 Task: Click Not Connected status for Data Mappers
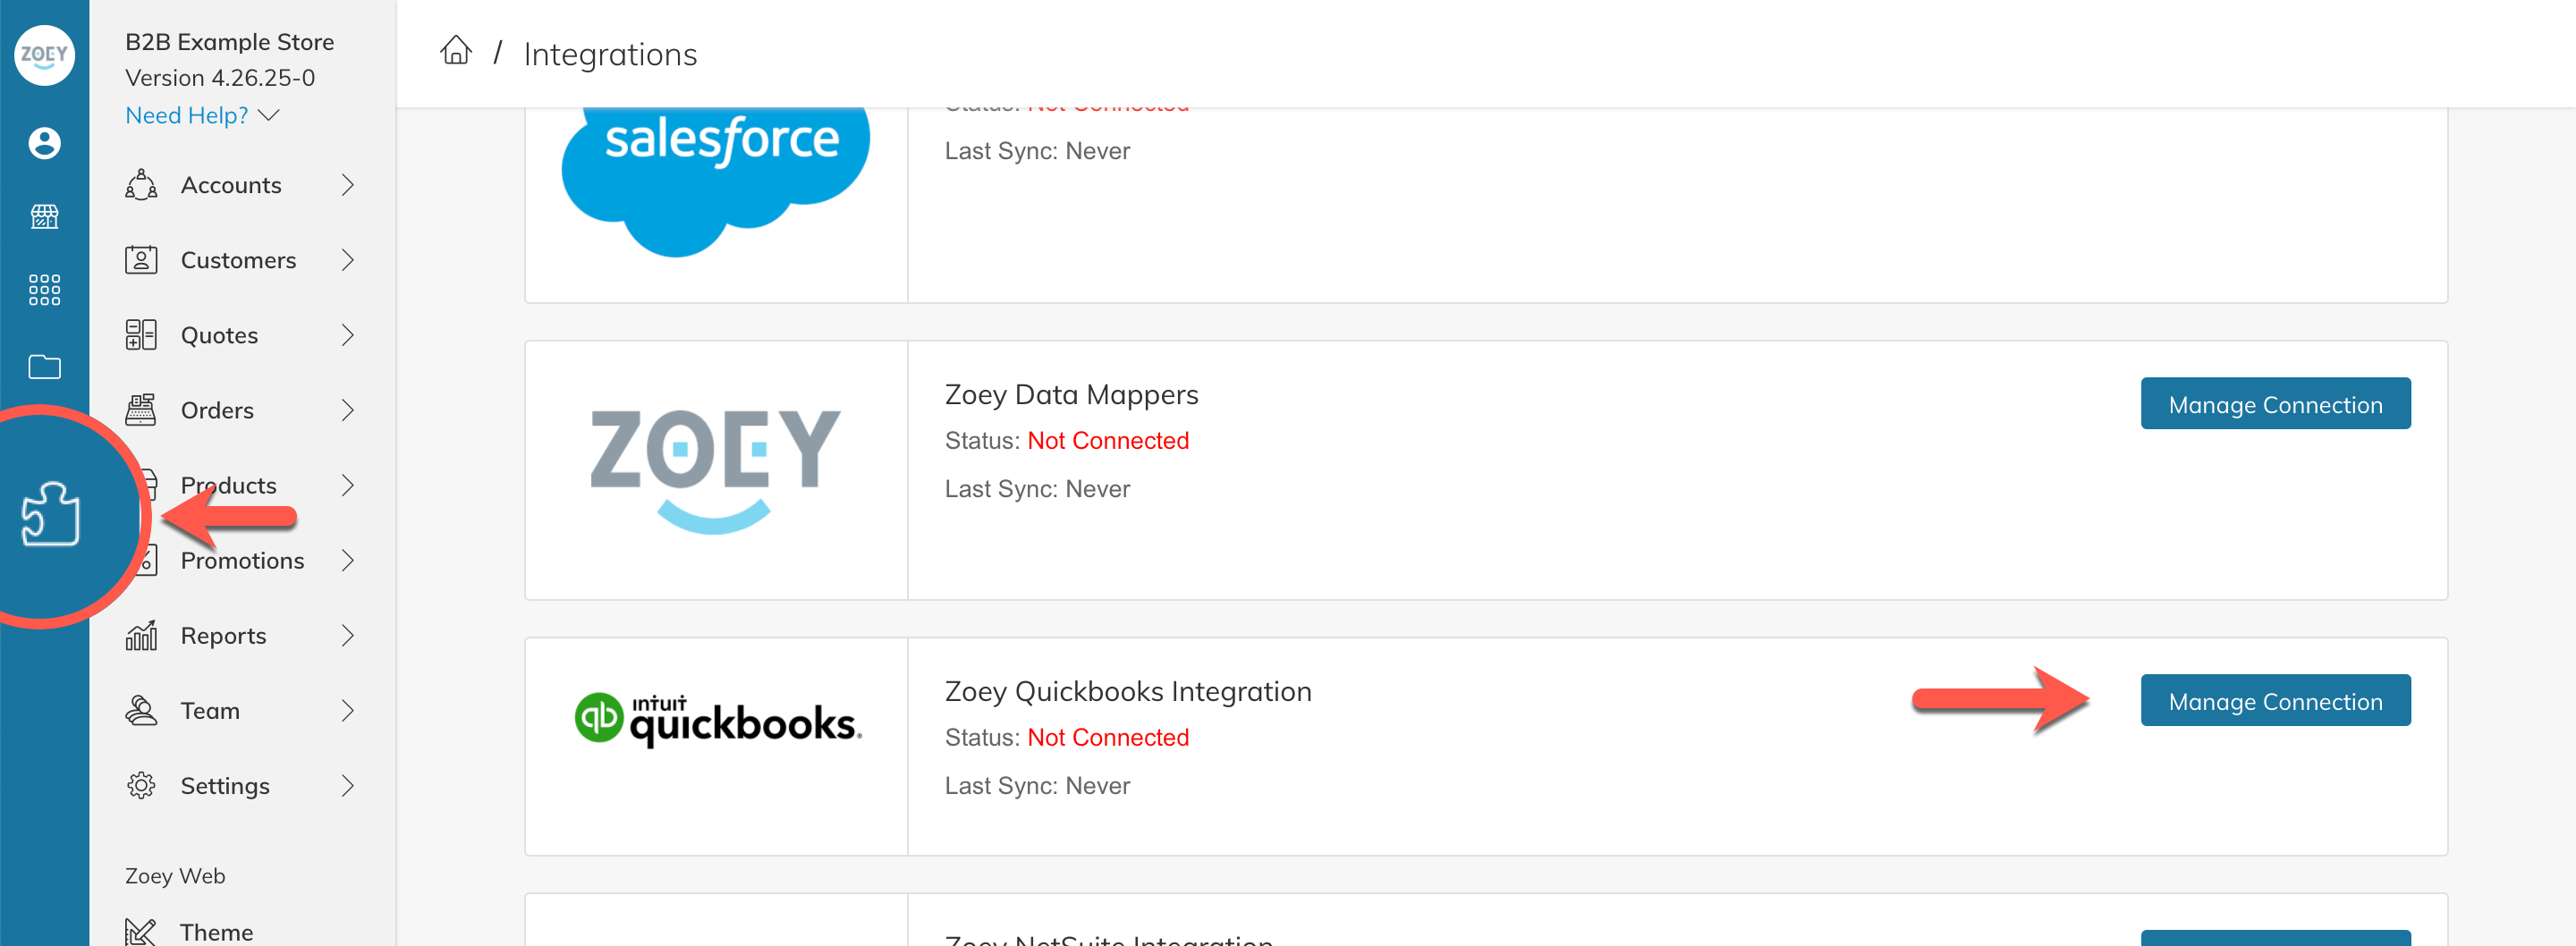click(x=1108, y=441)
